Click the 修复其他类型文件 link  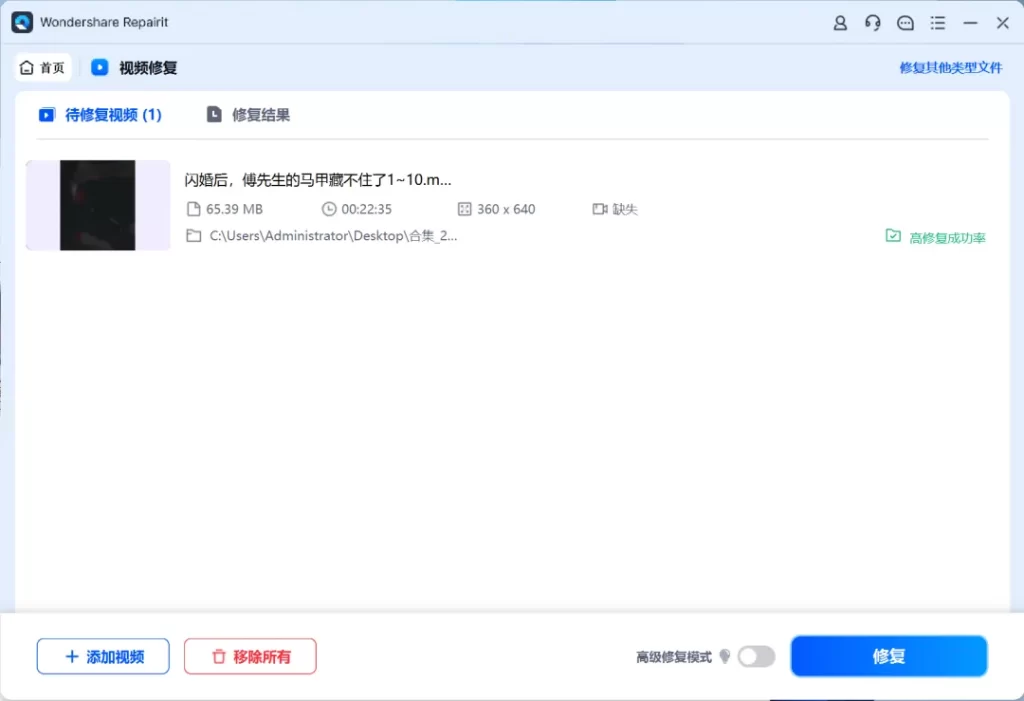pos(951,68)
